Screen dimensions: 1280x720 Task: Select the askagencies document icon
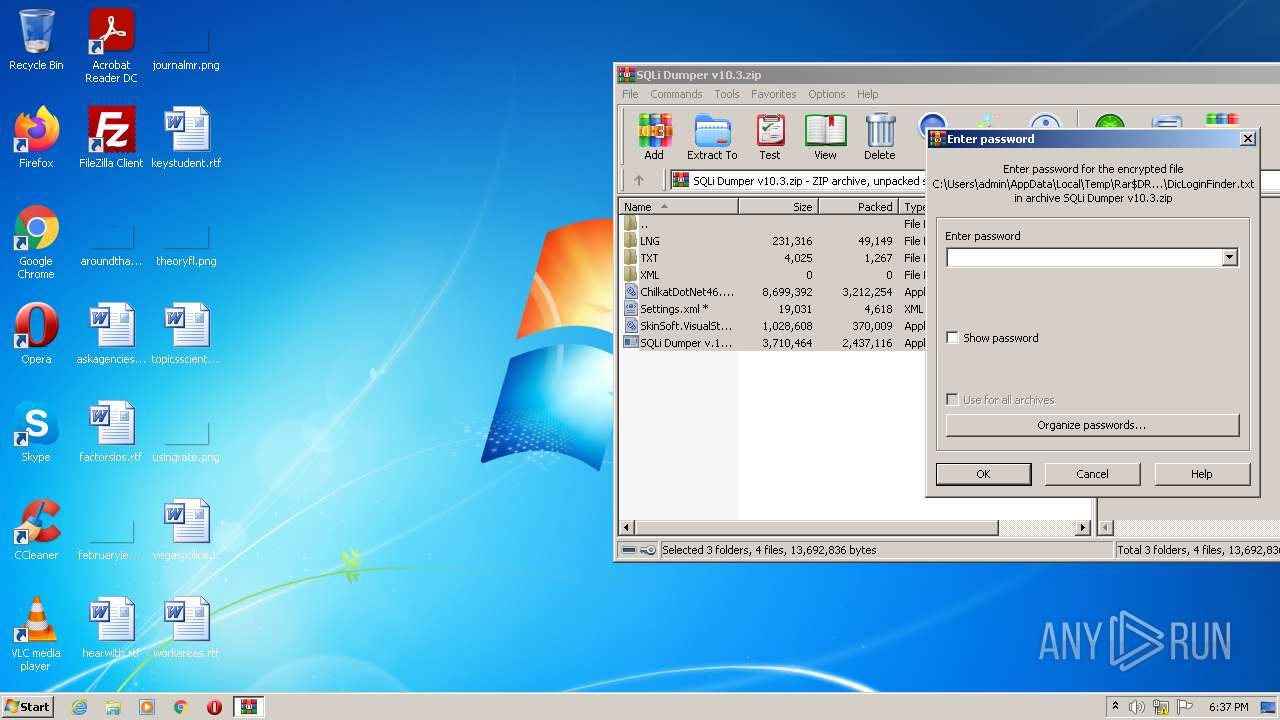pos(111,334)
